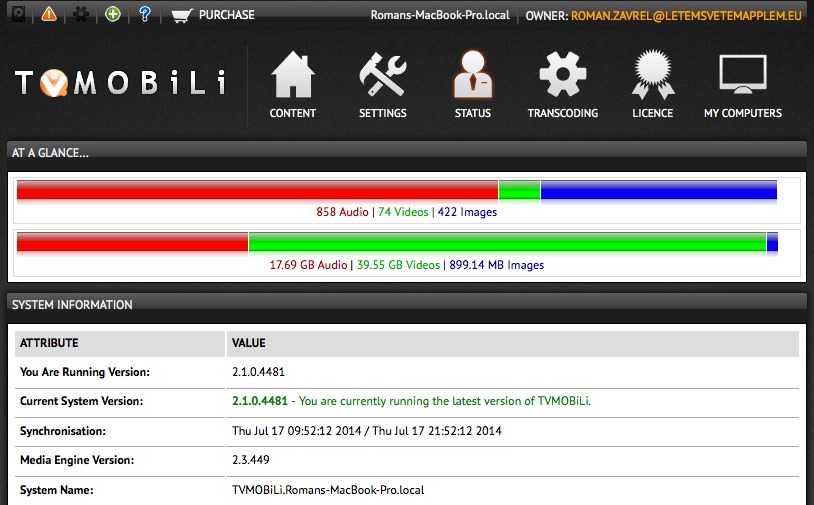Image resolution: width=814 pixels, height=505 pixels.
Task: Open My Computers via the monitor icon
Action: (743, 74)
